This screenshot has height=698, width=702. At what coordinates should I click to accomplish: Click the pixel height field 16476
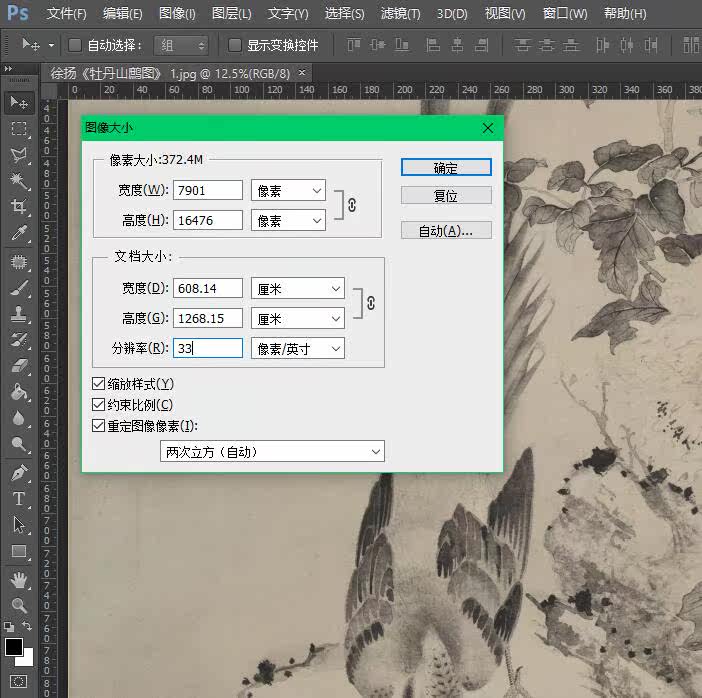tap(208, 220)
